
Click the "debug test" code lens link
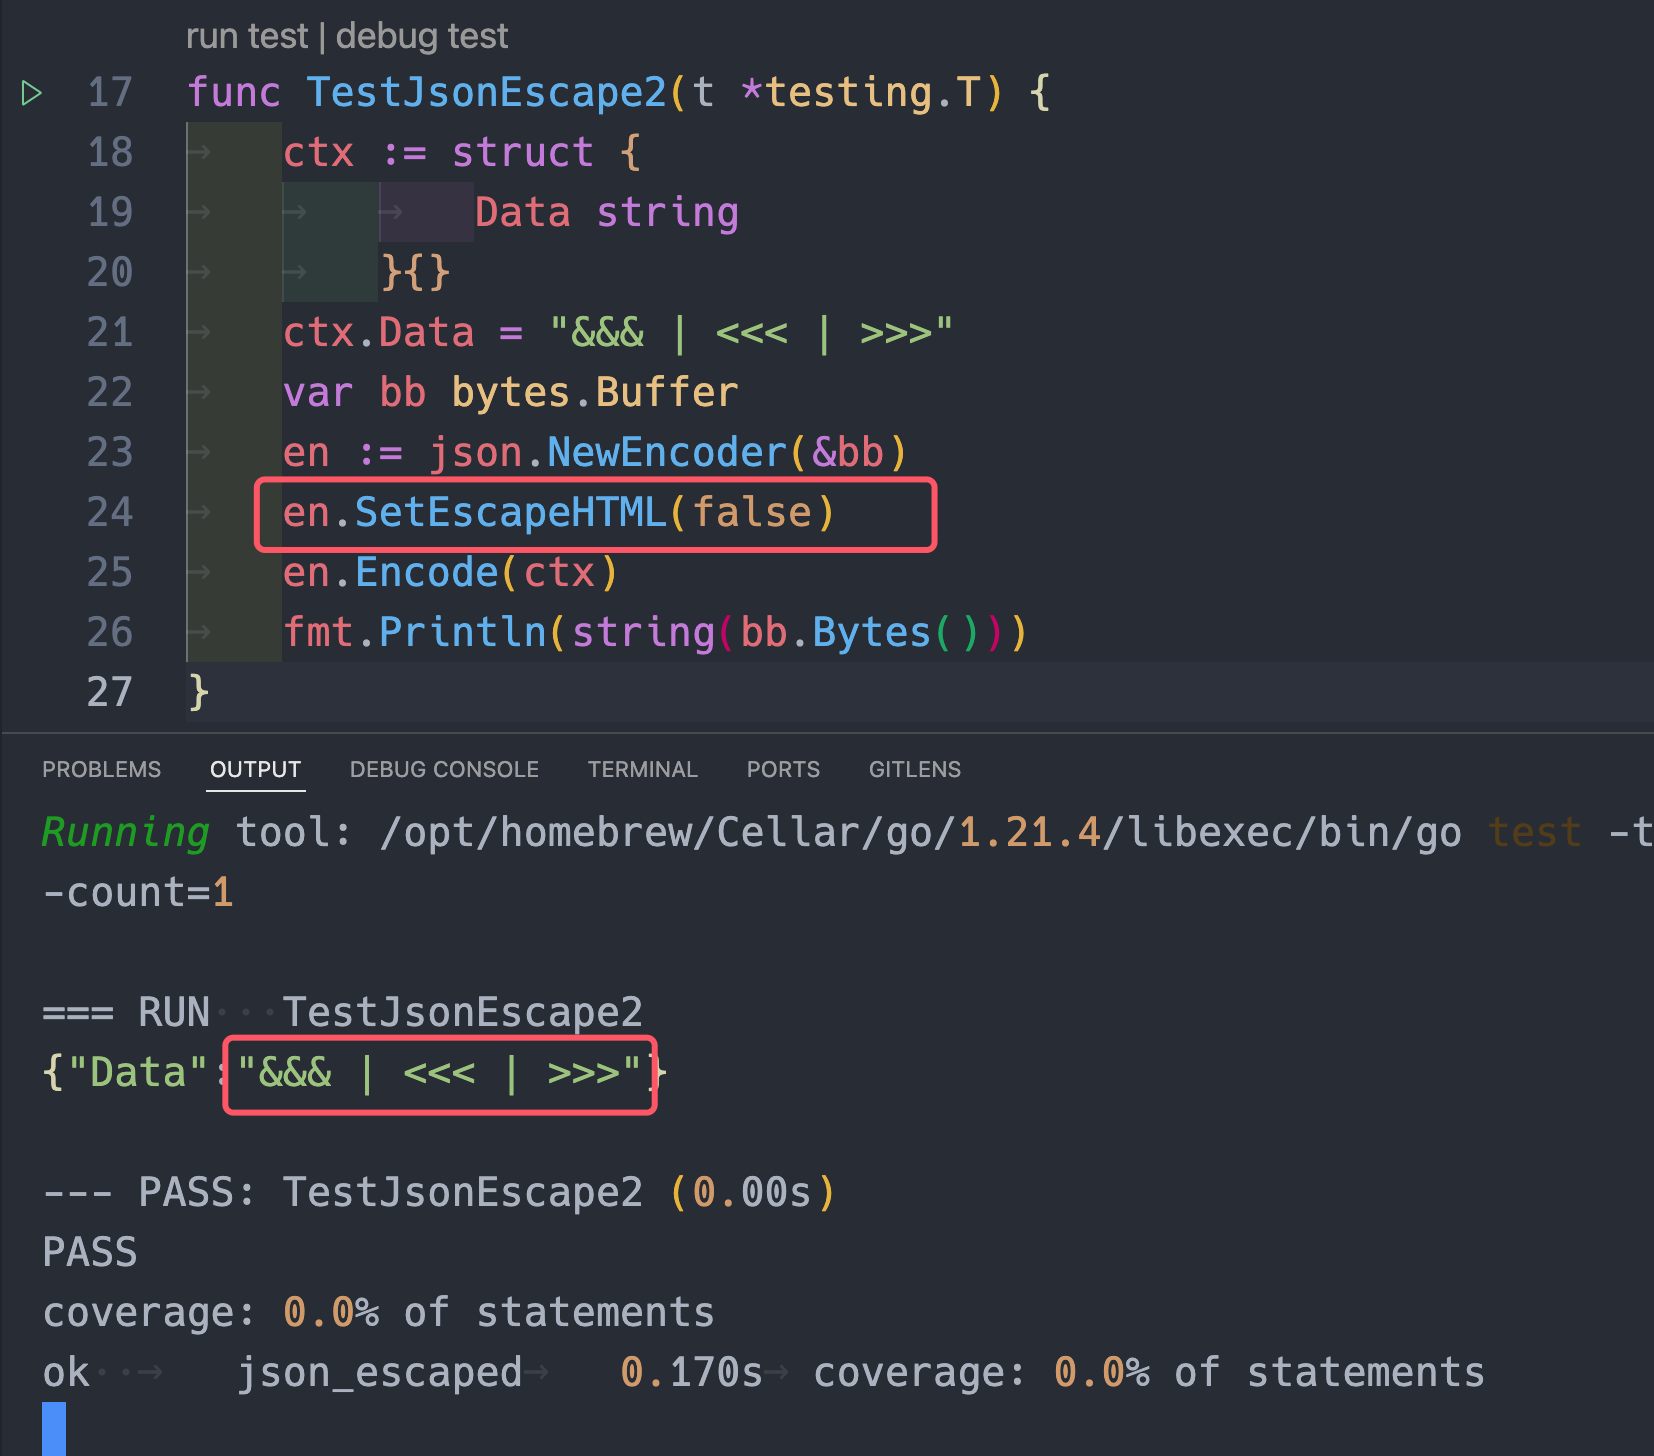click(422, 36)
